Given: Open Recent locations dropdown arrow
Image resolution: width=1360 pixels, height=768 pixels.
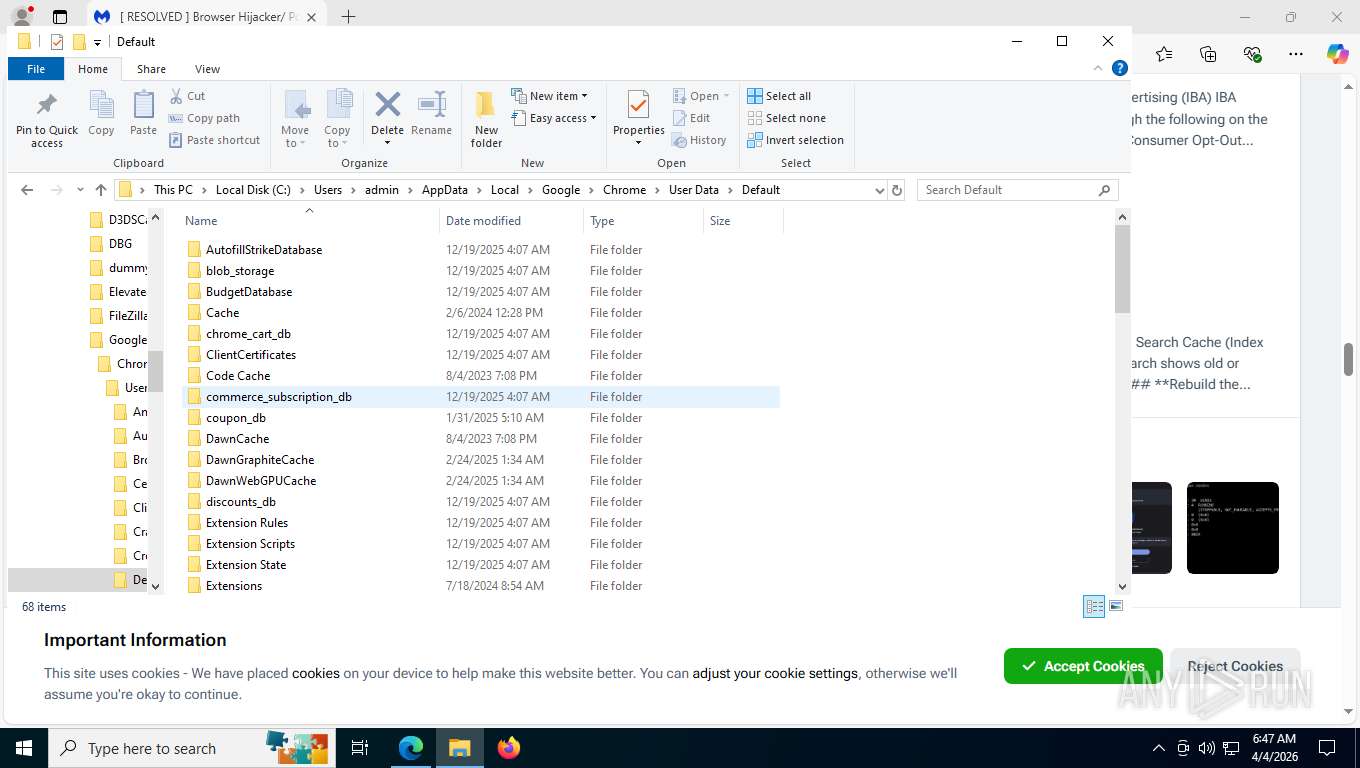Looking at the screenshot, I should coord(78,190).
